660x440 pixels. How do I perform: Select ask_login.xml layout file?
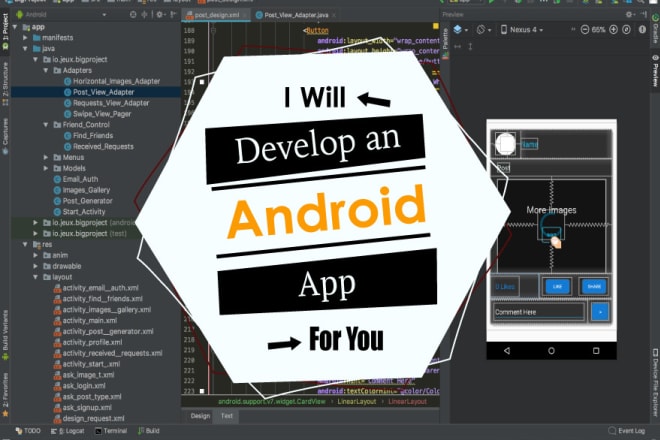(x=80, y=386)
